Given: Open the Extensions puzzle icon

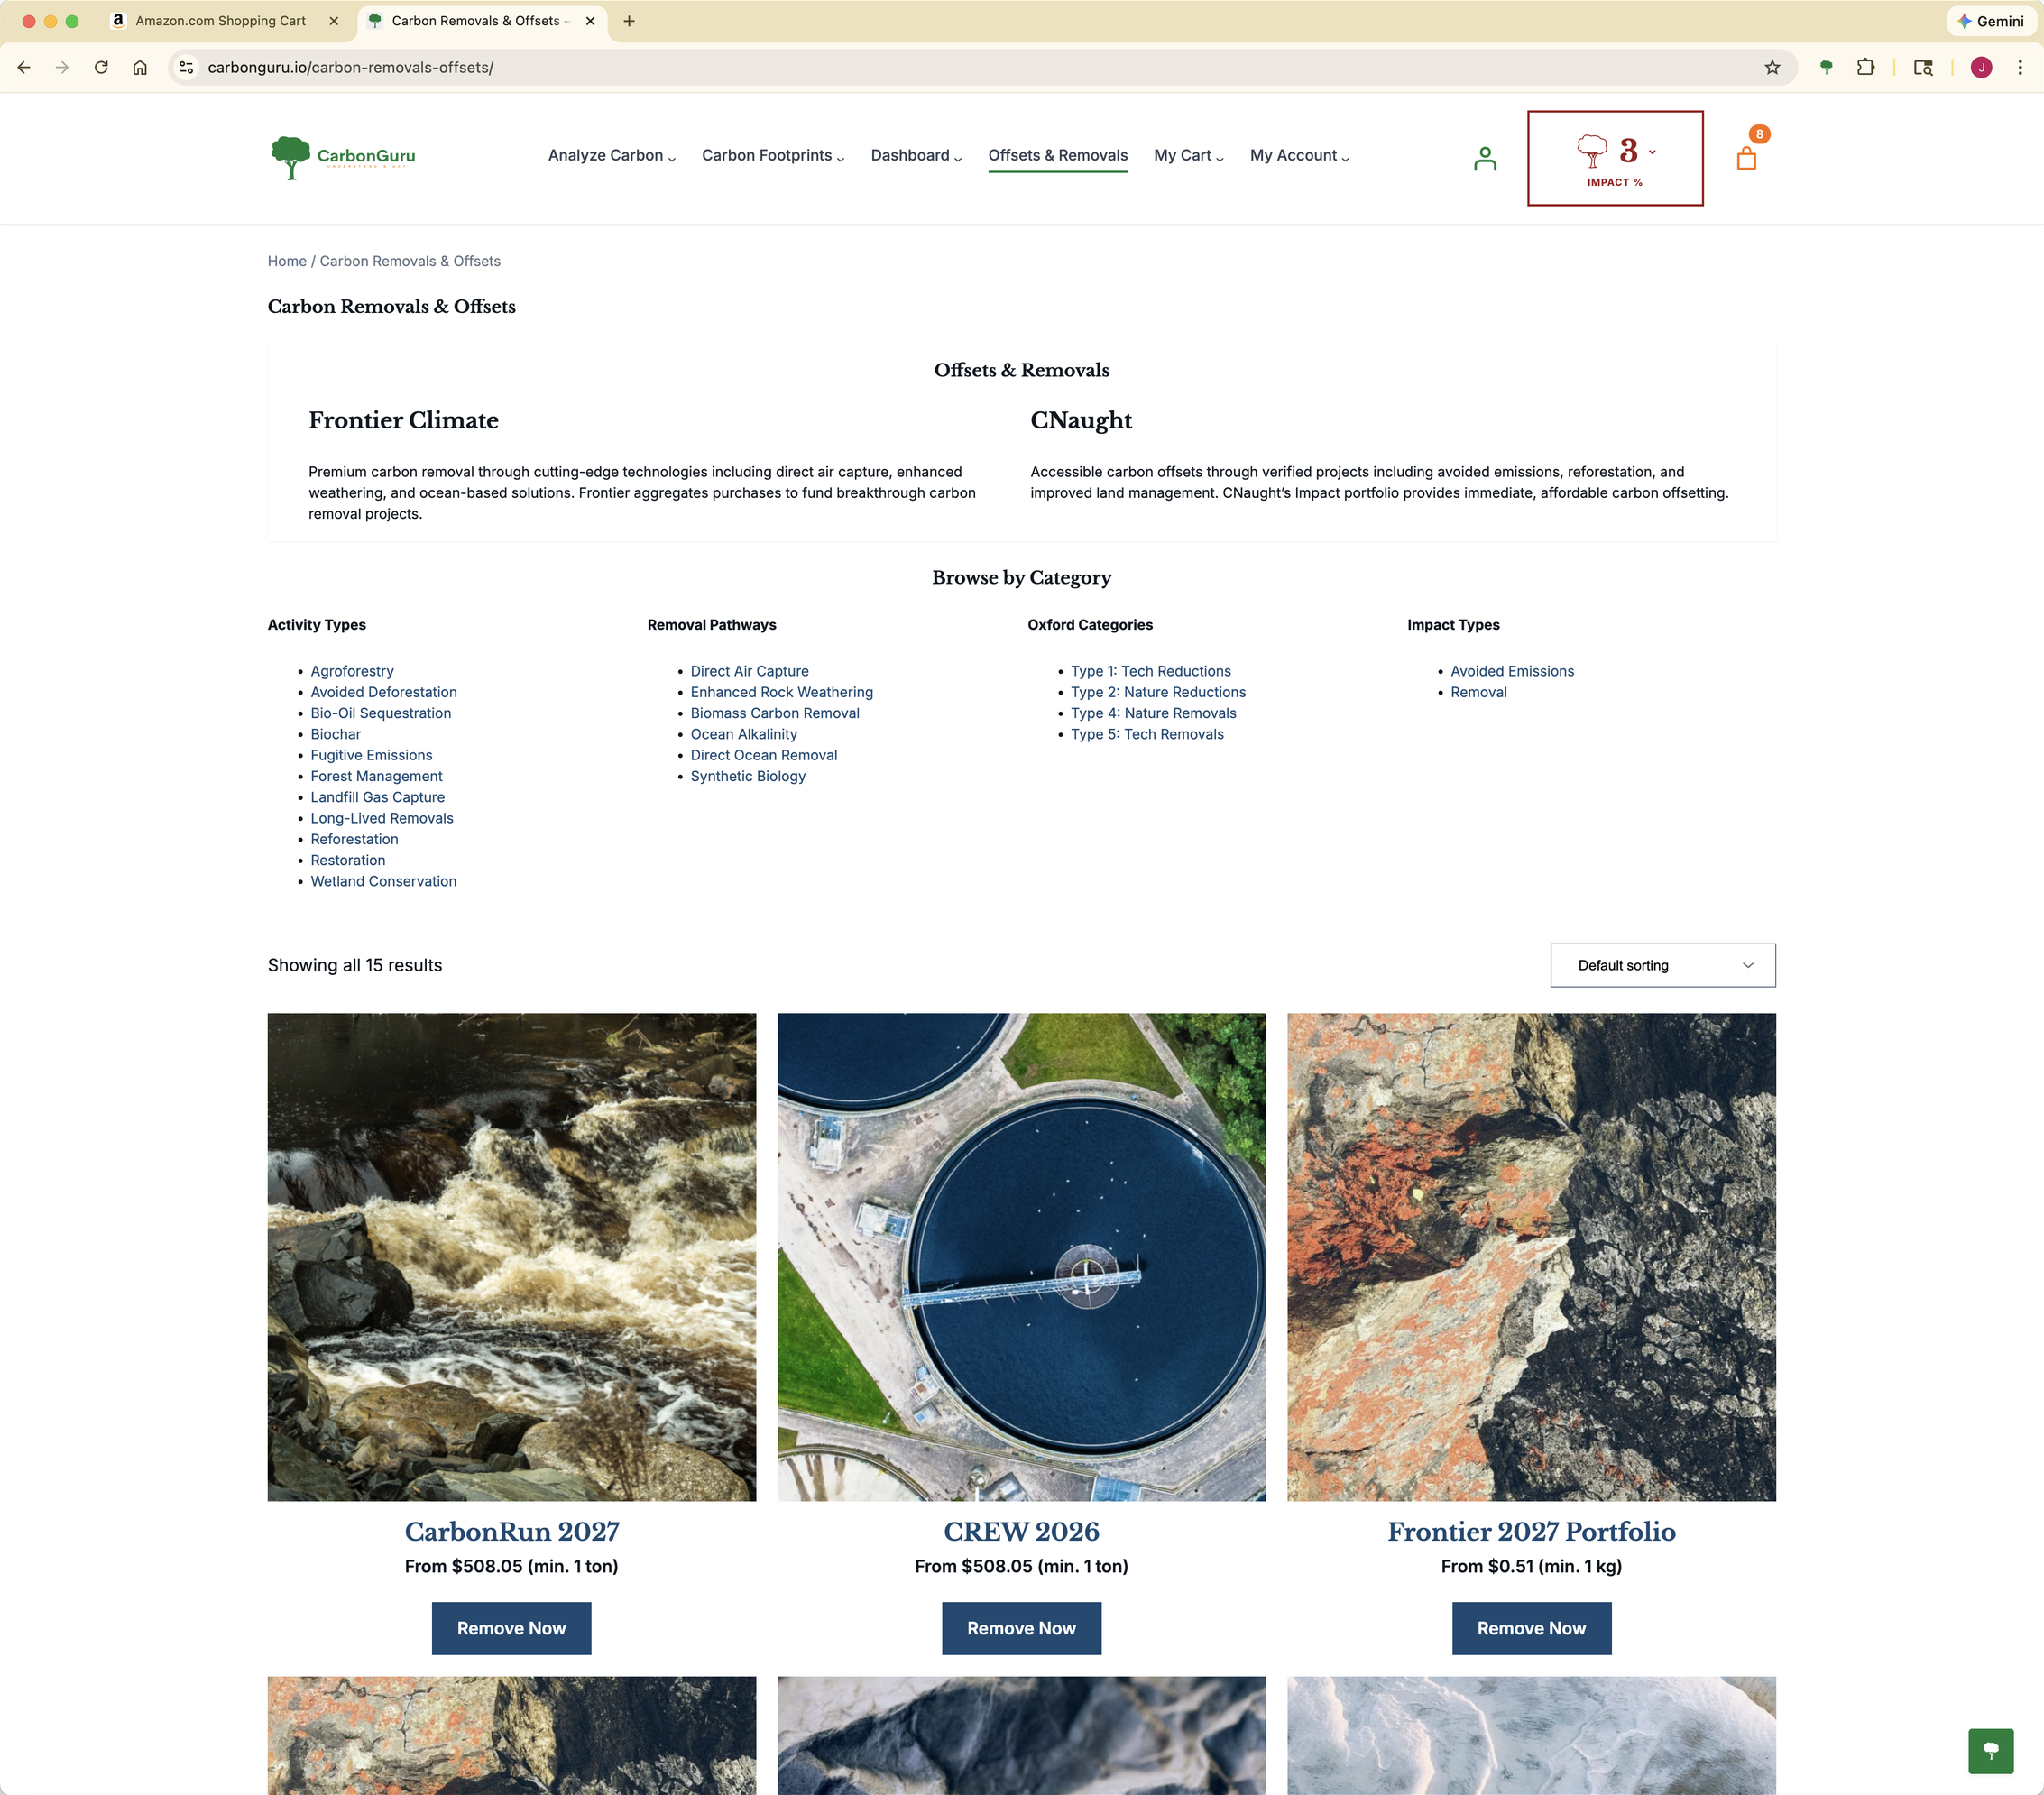Looking at the screenshot, I should coord(1865,67).
